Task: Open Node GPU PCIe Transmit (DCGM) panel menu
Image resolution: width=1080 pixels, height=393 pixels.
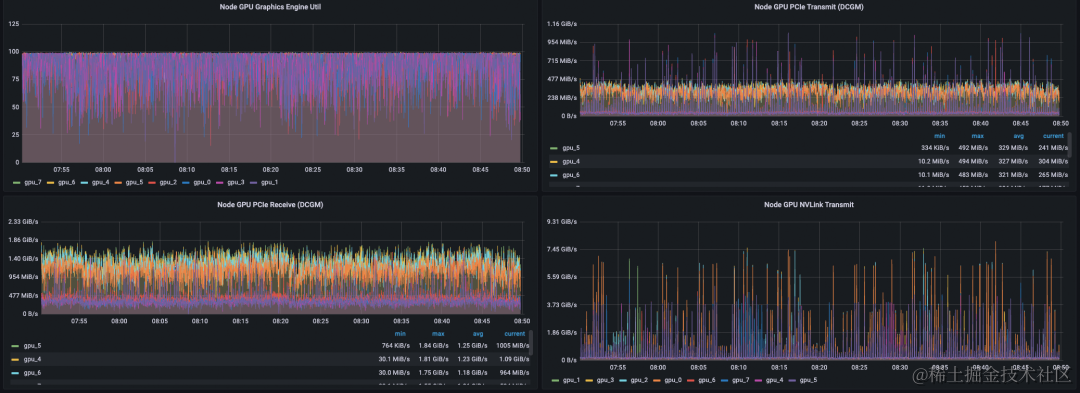Action: tap(810, 7)
